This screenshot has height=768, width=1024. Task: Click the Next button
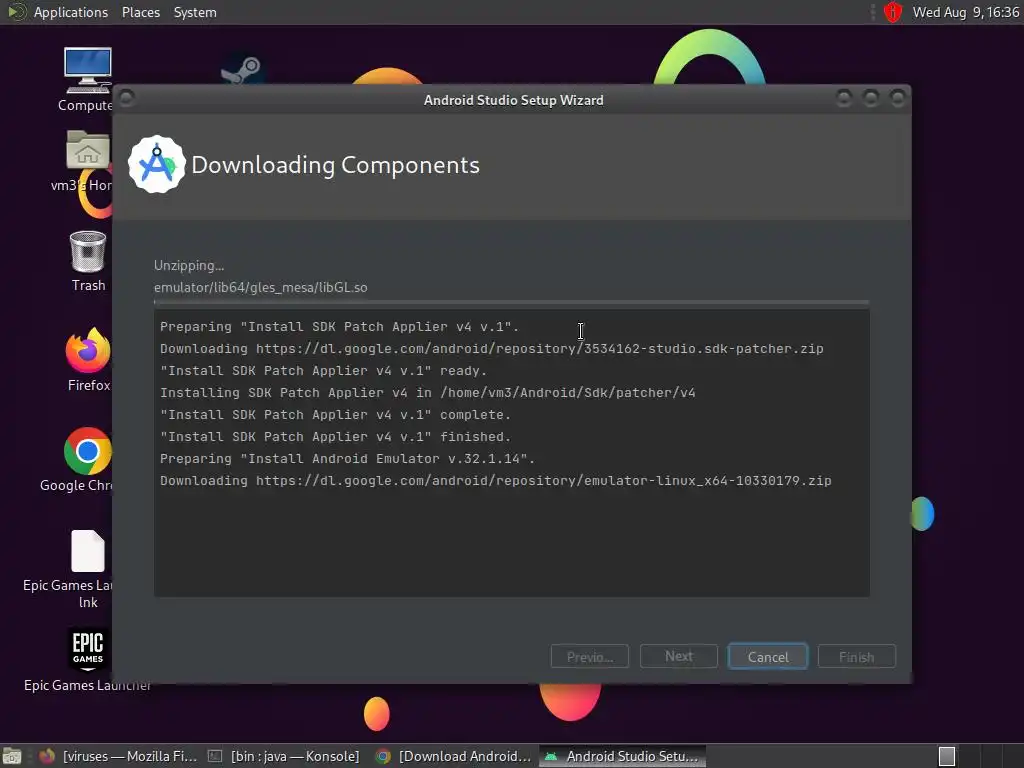pos(679,656)
